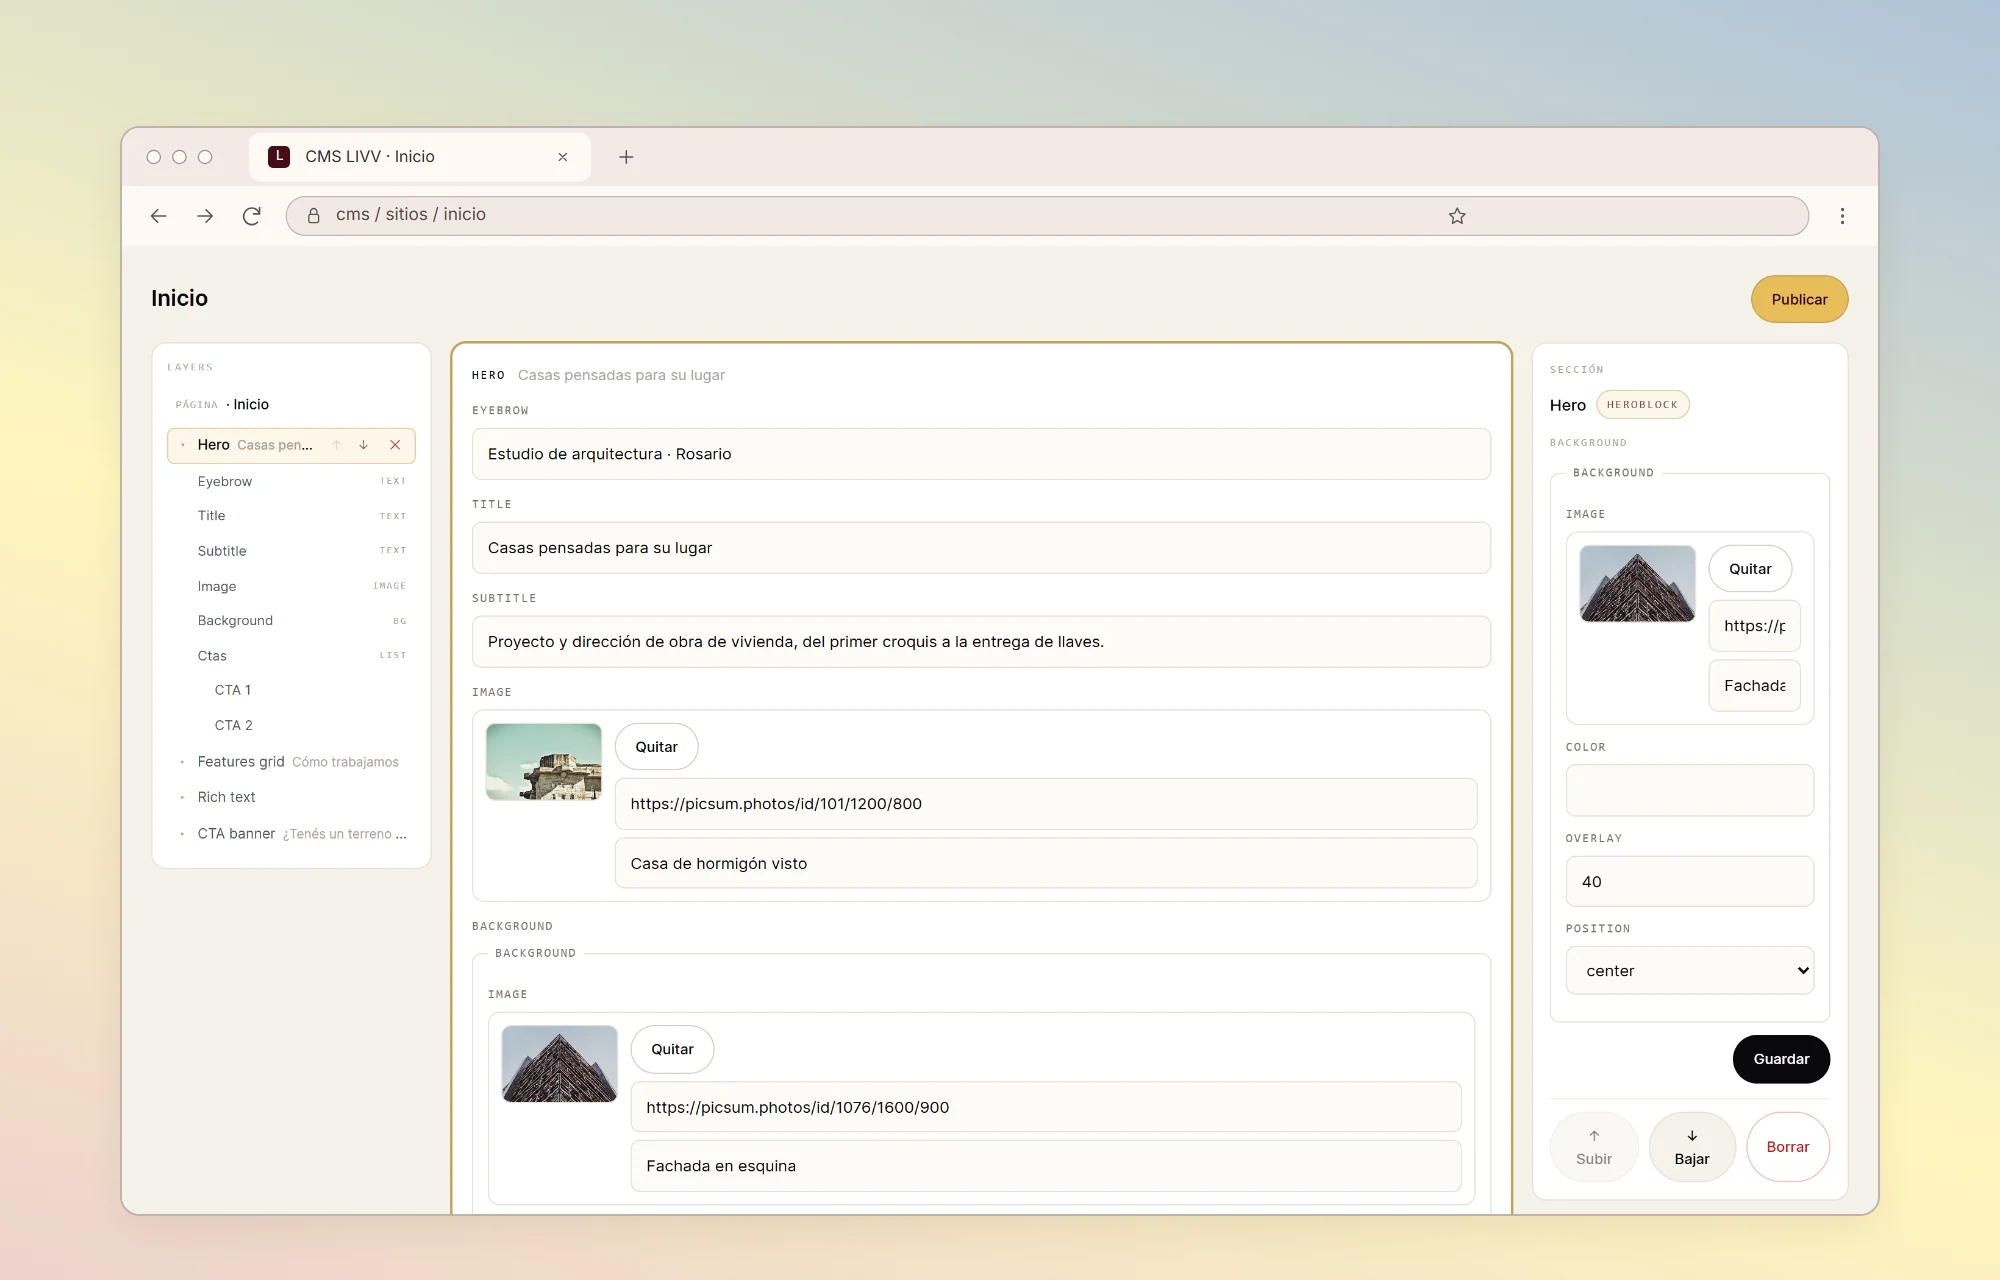Select the Eyebrow layer row
Viewport: 2000px width, 1280px height.
(x=291, y=481)
